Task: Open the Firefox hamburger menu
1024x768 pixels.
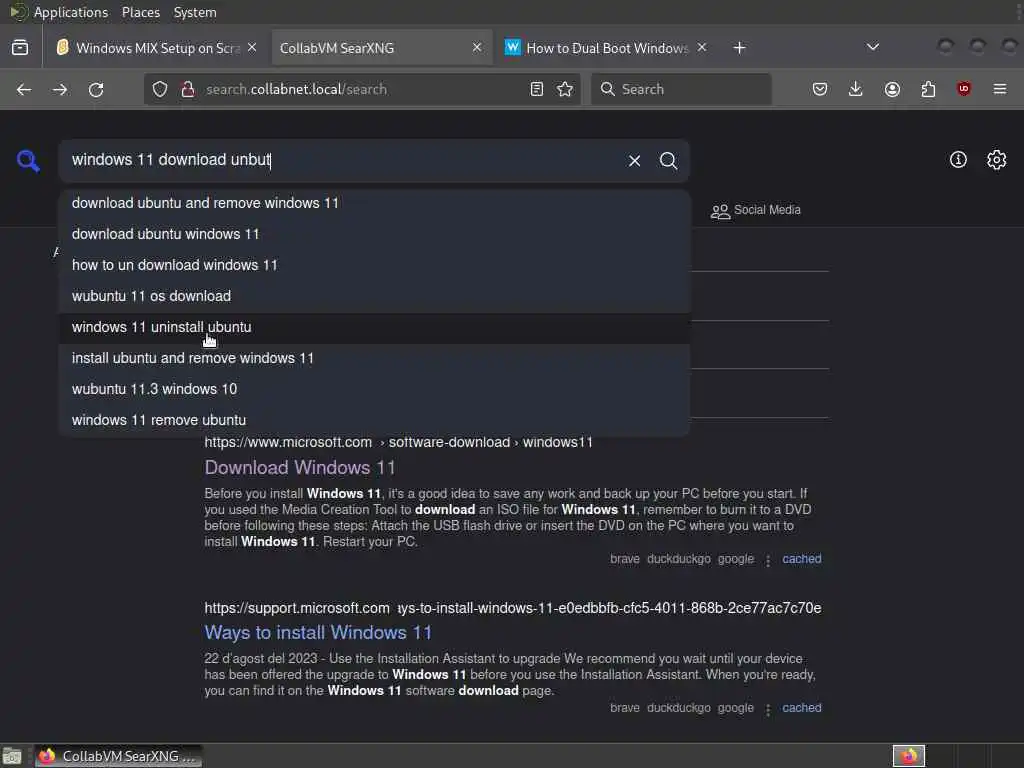Action: pyautogui.click(x=1000, y=89)
